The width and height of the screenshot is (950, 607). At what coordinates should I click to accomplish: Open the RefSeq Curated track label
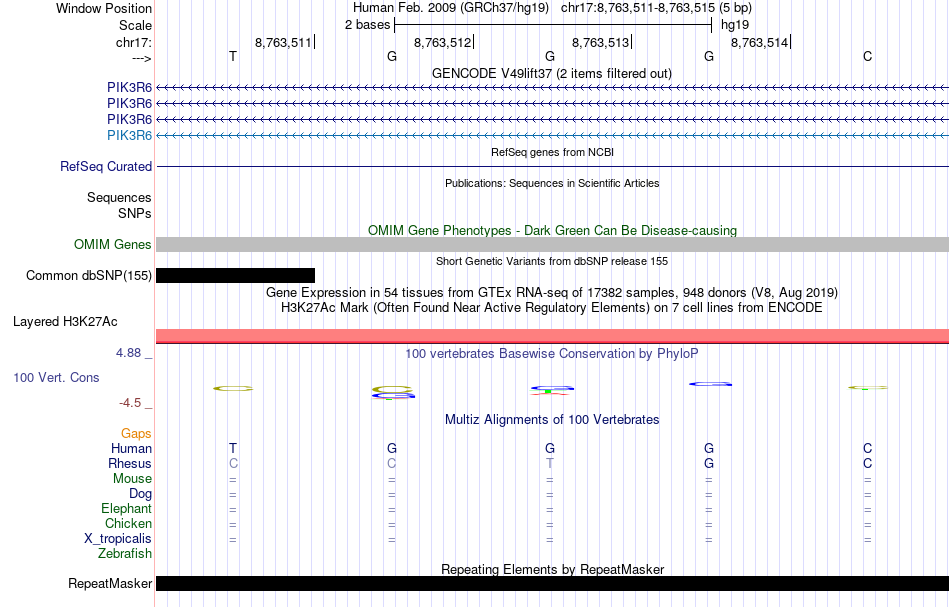click(x=105, y=167)
